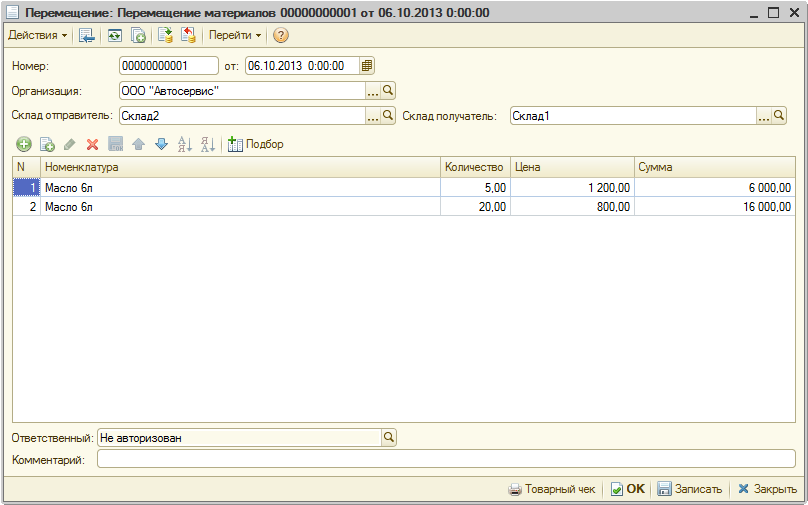Click the Товарный чек print button

click(x=552, y=489)
